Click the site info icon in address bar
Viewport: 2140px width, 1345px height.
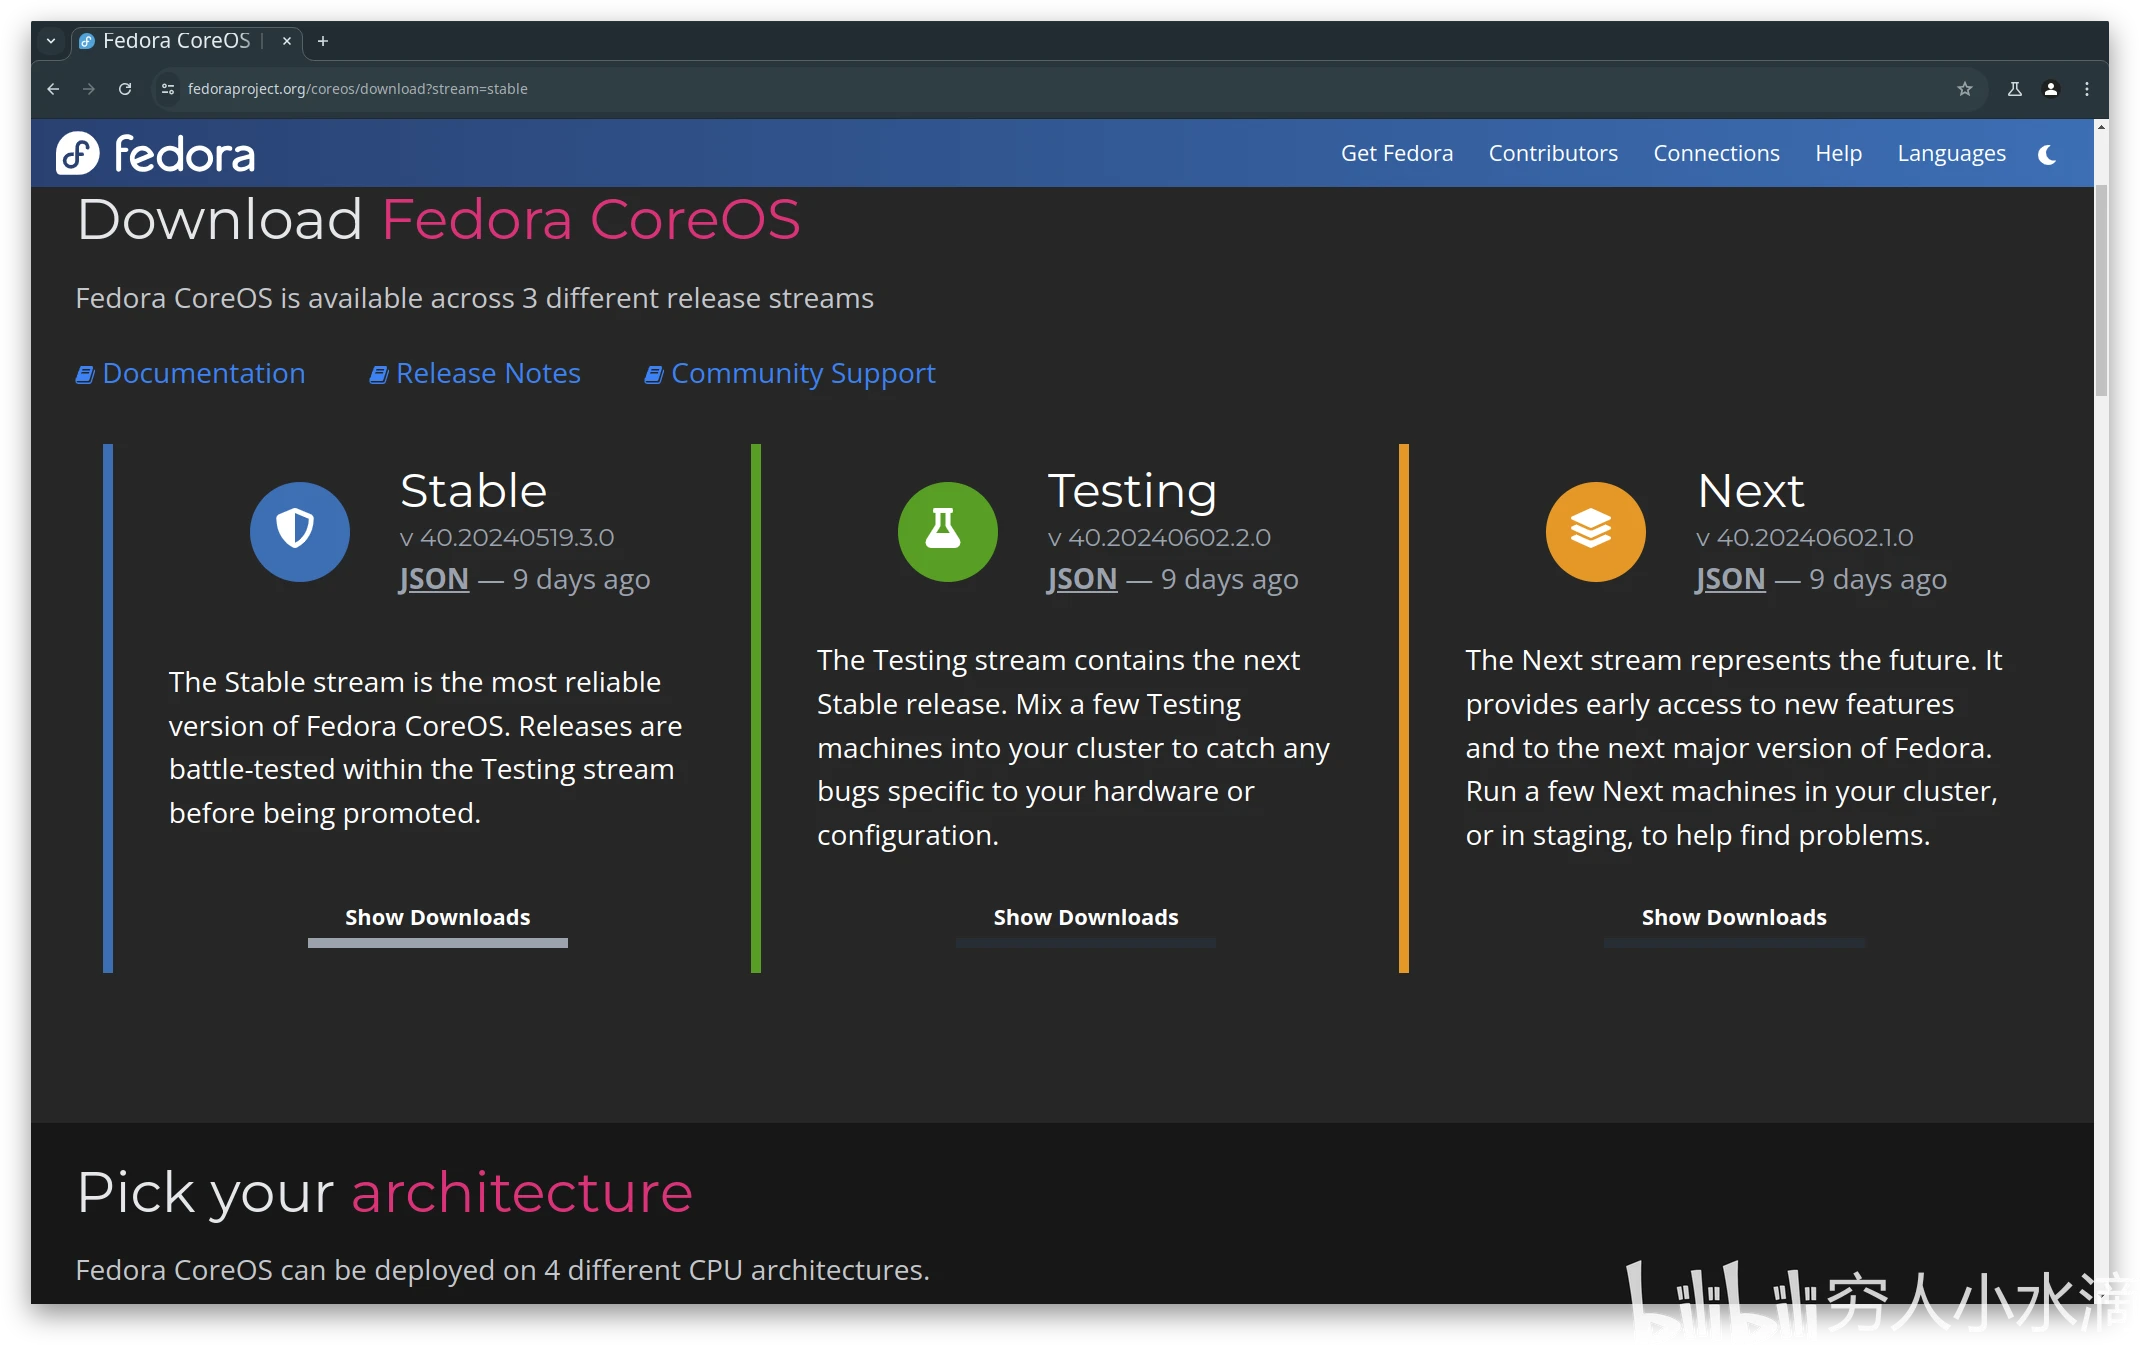167,88
